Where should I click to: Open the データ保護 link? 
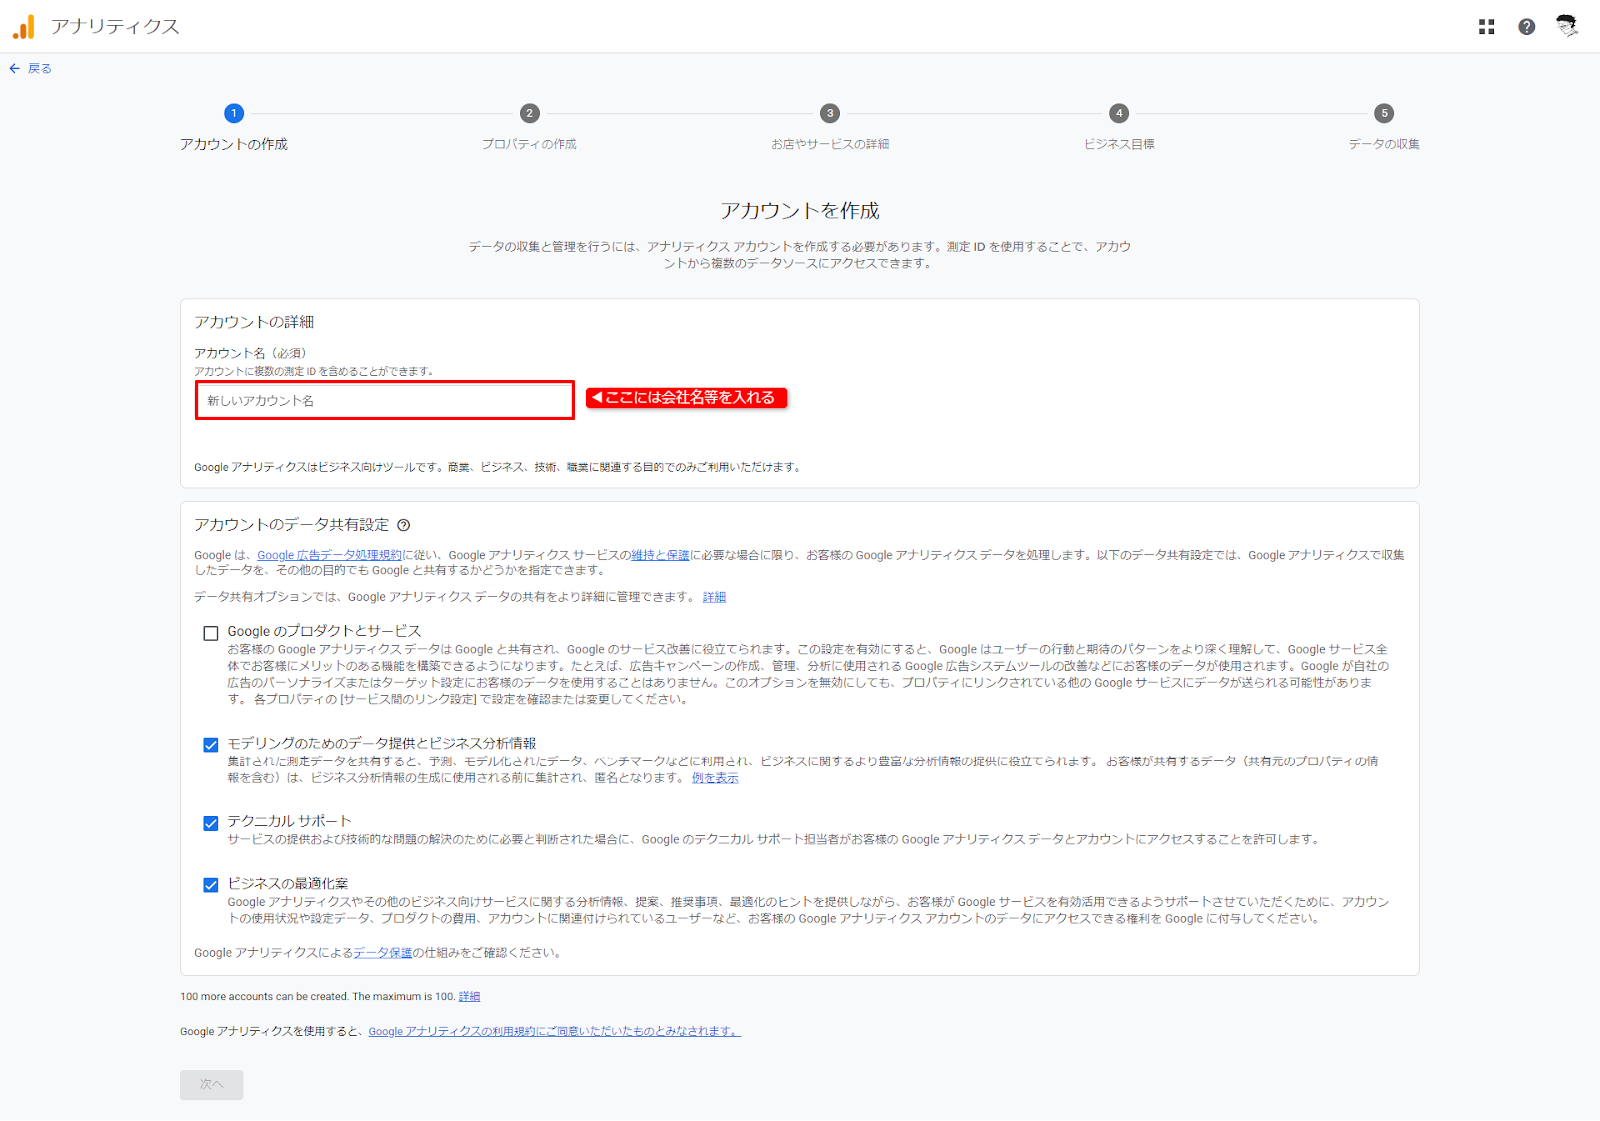[383, 953]
